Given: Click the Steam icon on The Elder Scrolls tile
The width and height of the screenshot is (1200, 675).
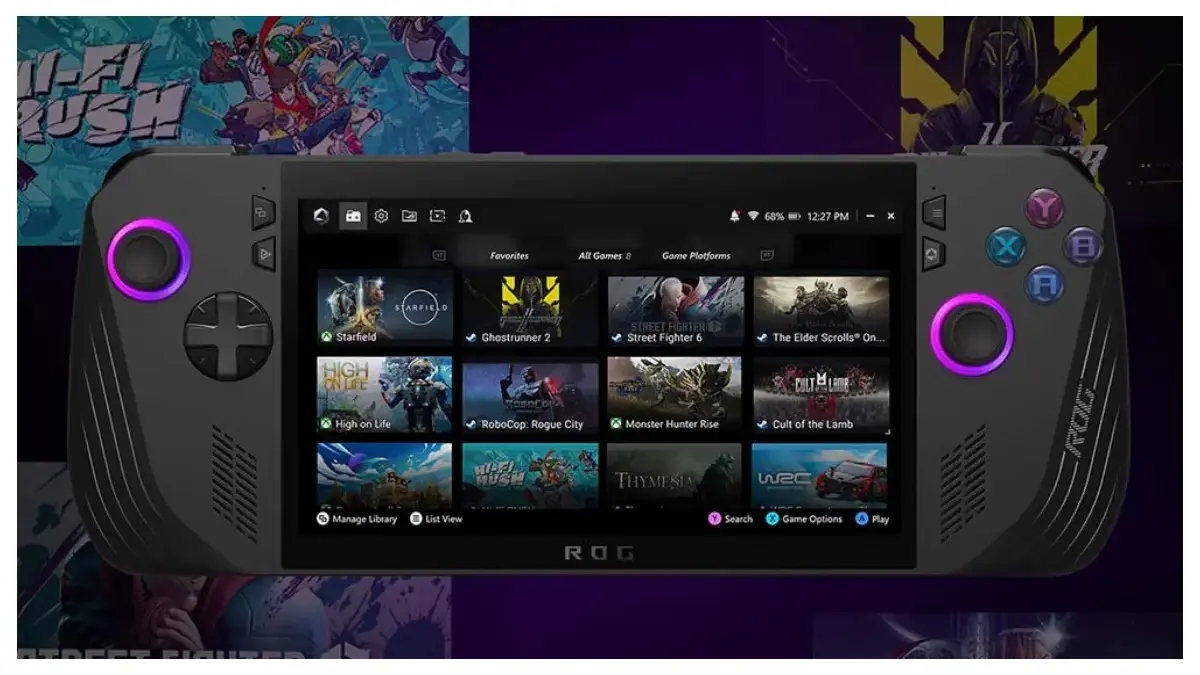Looking at the screenshot, I should point(763,338).
